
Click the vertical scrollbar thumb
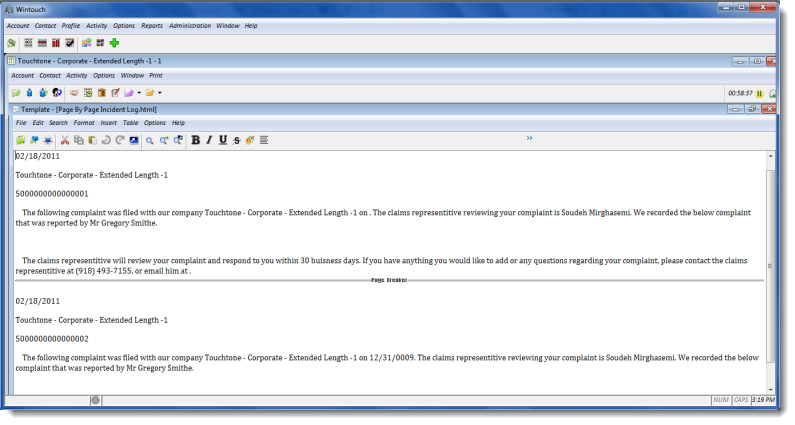[771, 266]
